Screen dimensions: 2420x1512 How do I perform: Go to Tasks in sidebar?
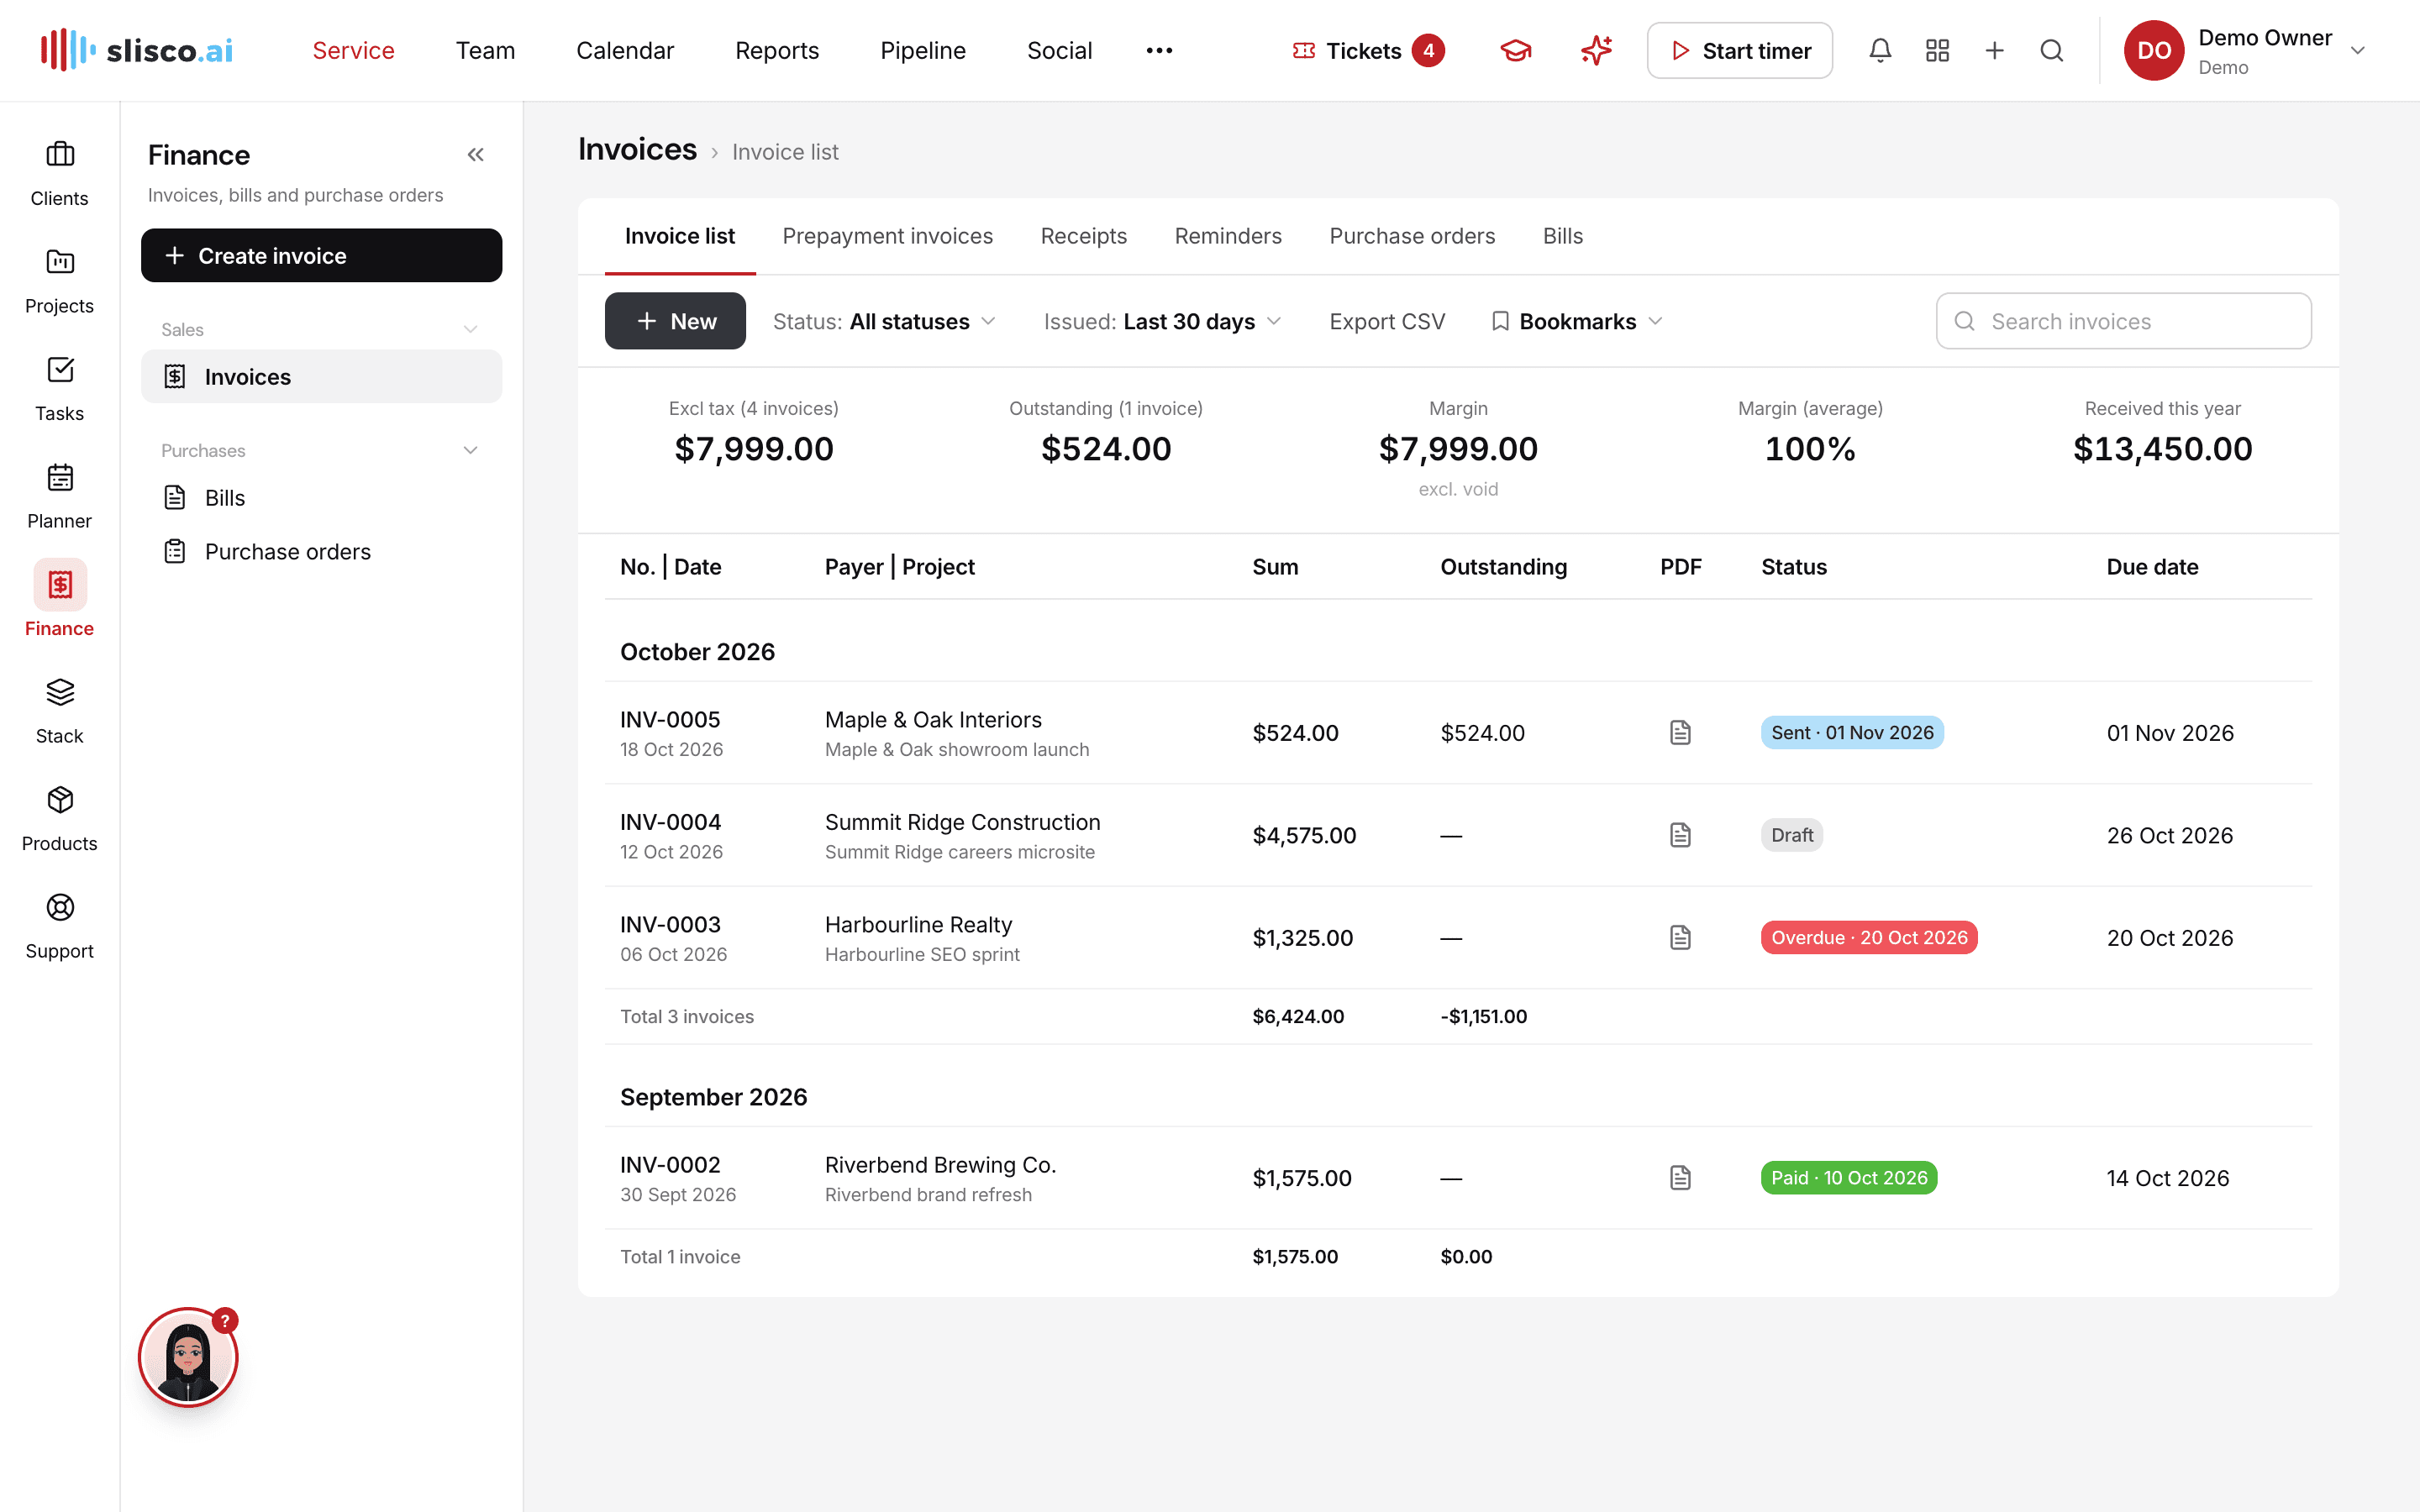pyautogui.click(x=60, y=389)
